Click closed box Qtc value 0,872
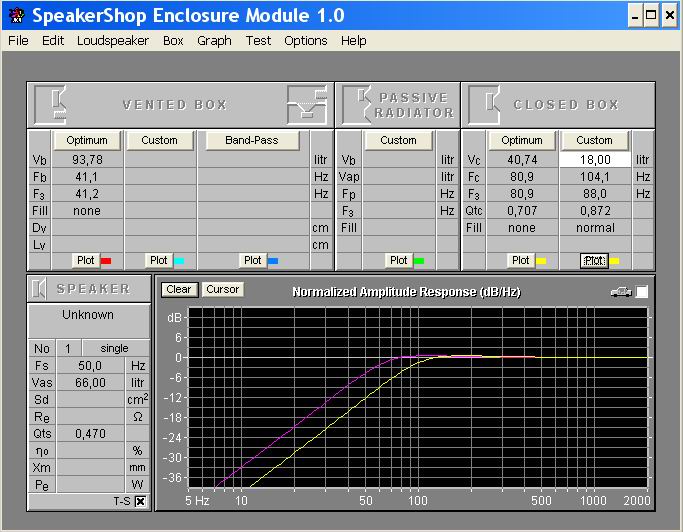 tap(595, 211)
